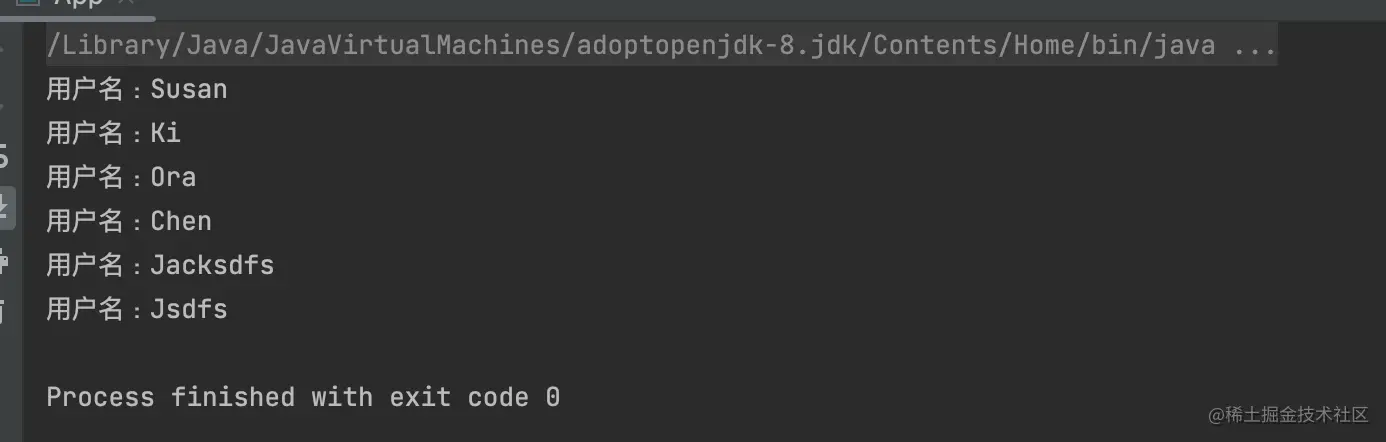Click the 用户名：Jsdfs output line
Viewport: 1386px width, 442px height.
tap(137, 309)
